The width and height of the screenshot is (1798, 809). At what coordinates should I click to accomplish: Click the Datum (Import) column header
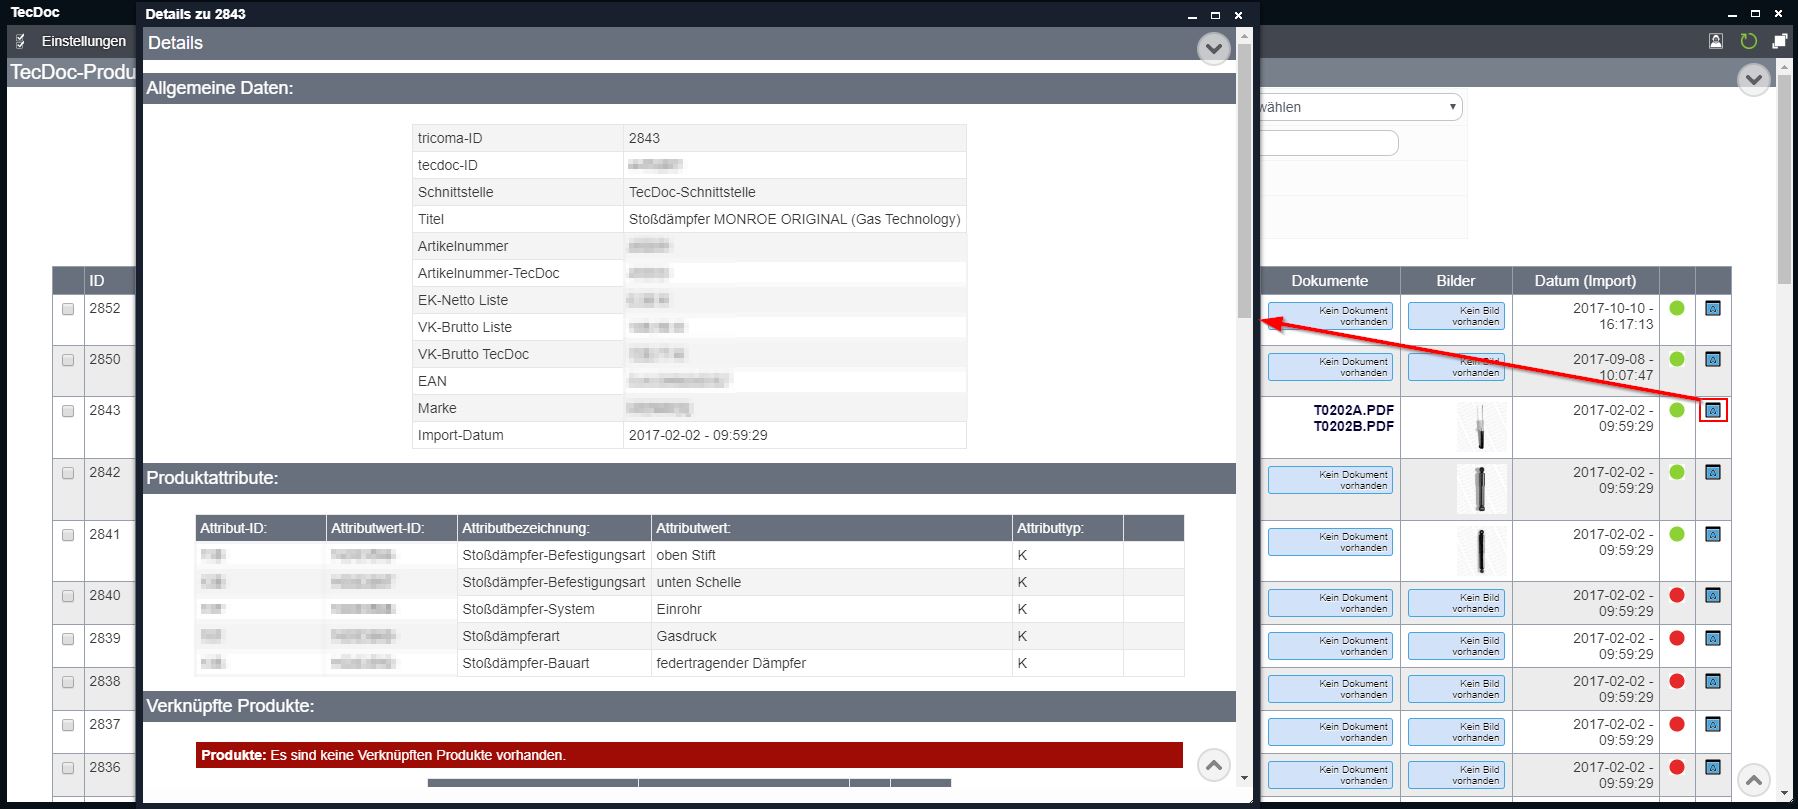[1585, 281]
